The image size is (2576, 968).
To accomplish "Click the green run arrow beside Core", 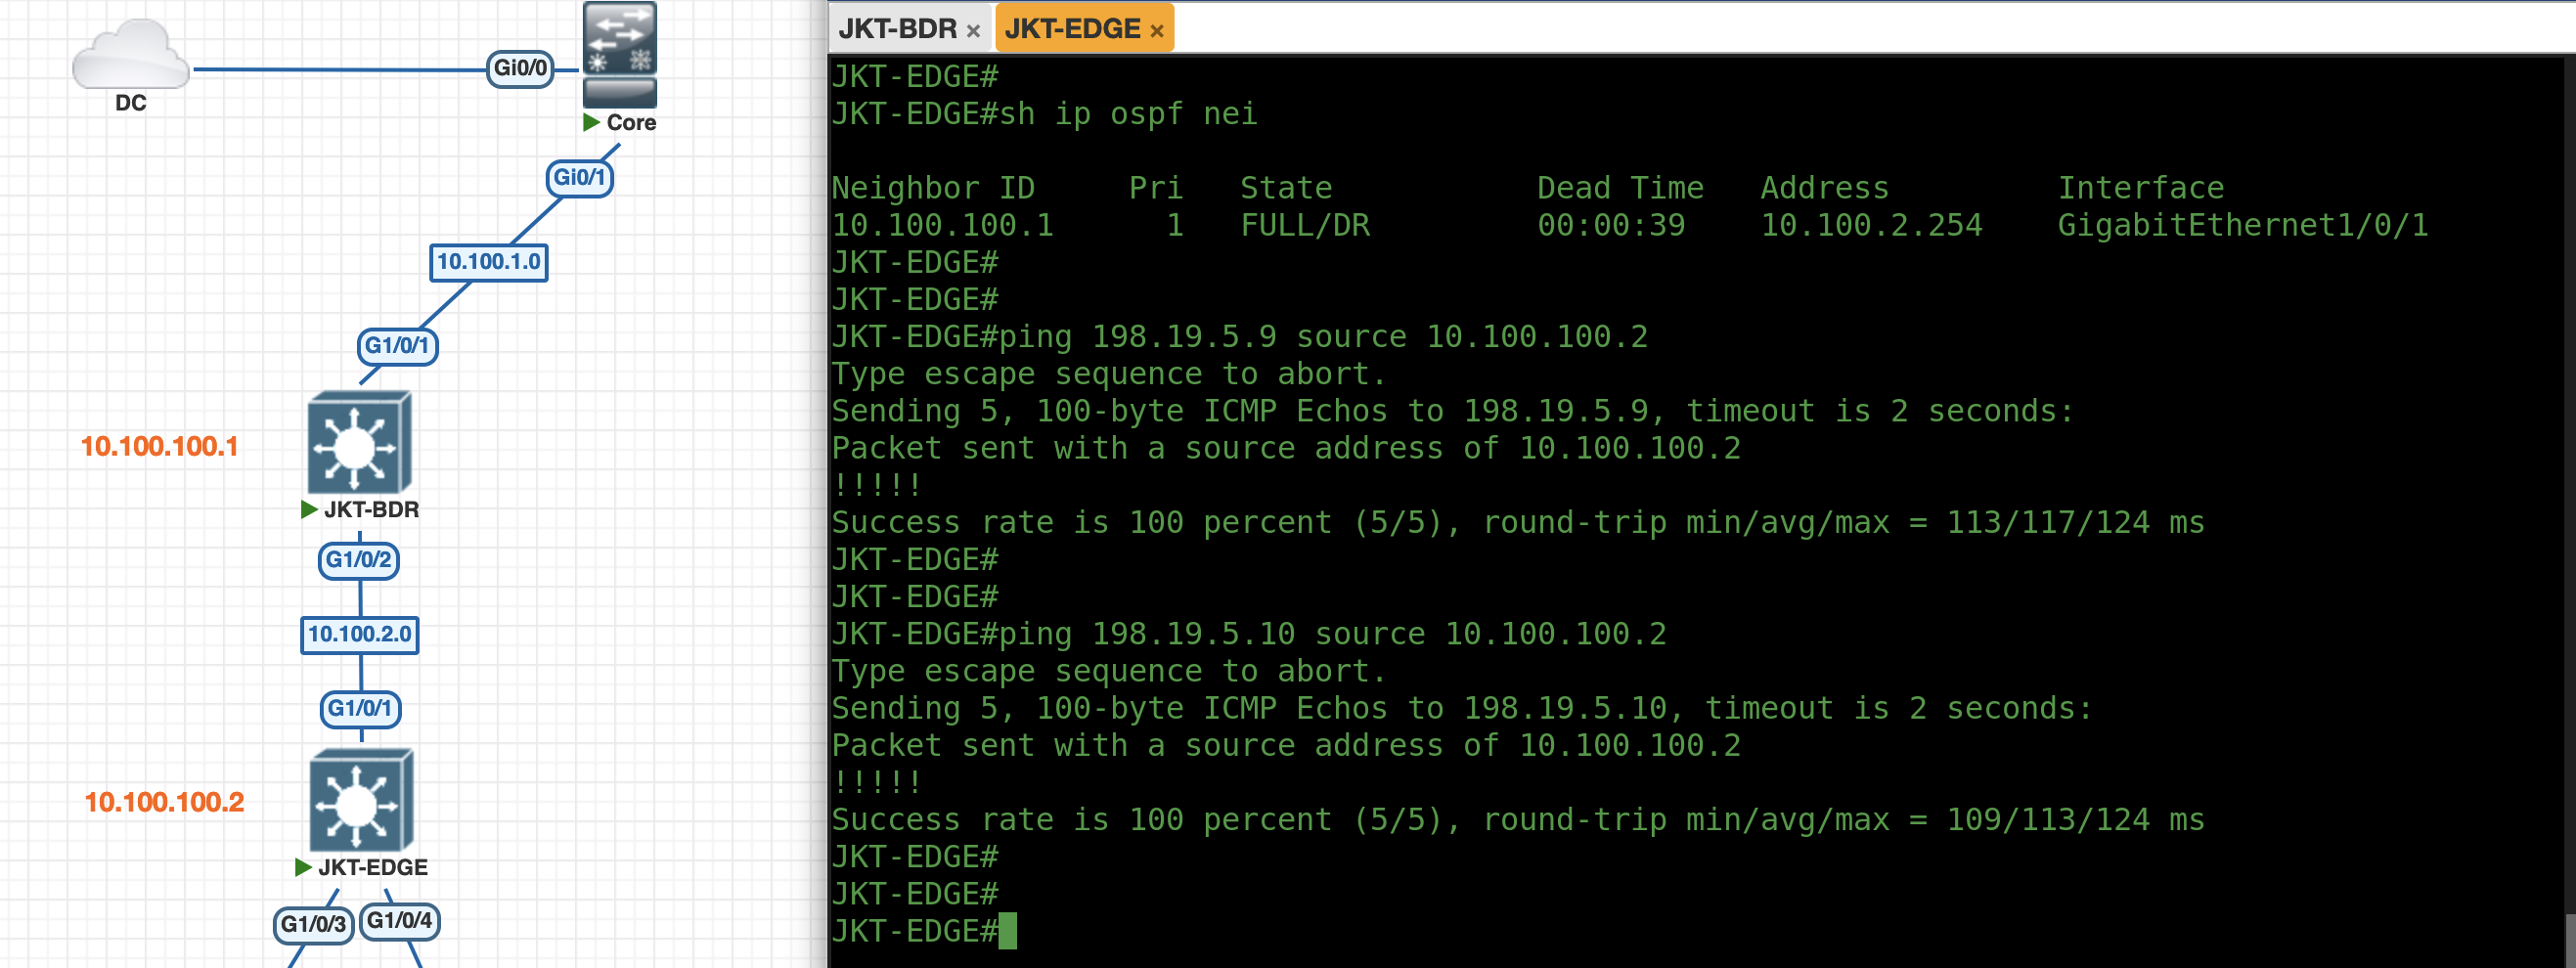I will (592, 123).
